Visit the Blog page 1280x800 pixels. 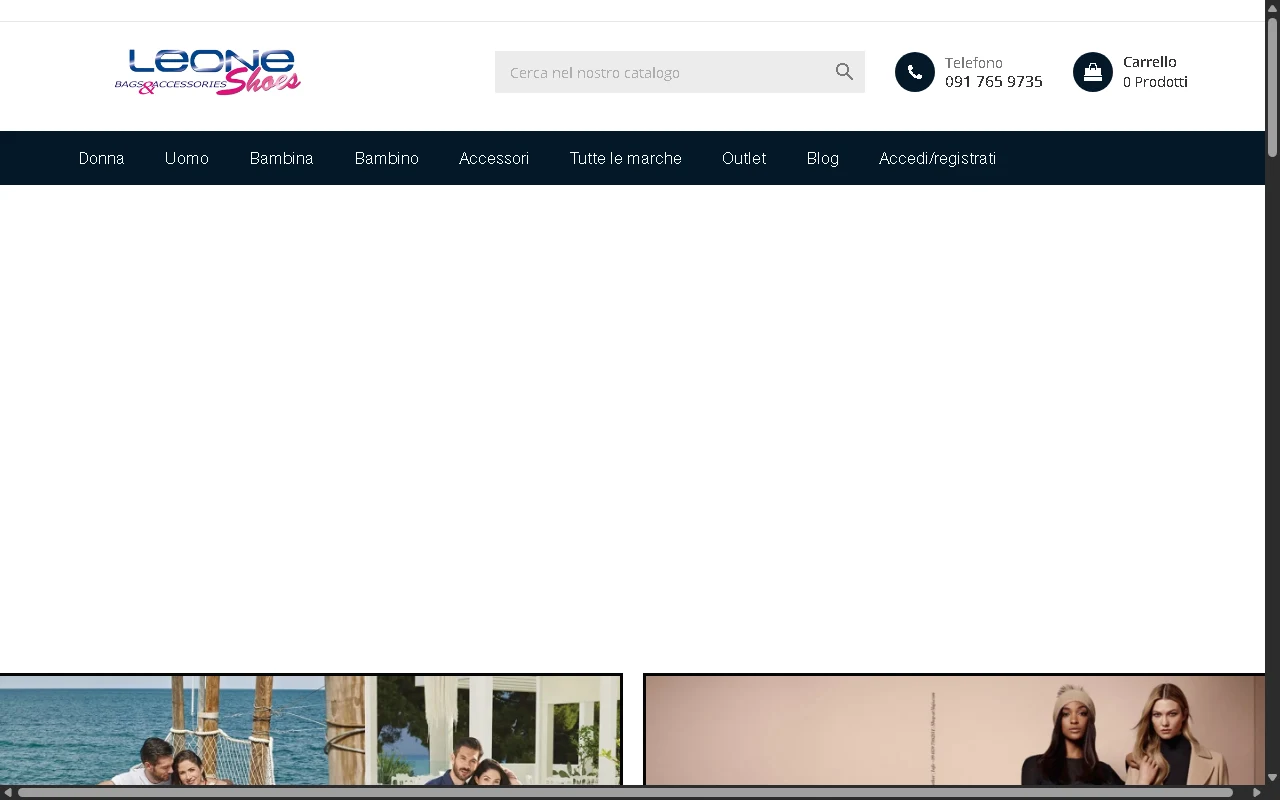823,158
